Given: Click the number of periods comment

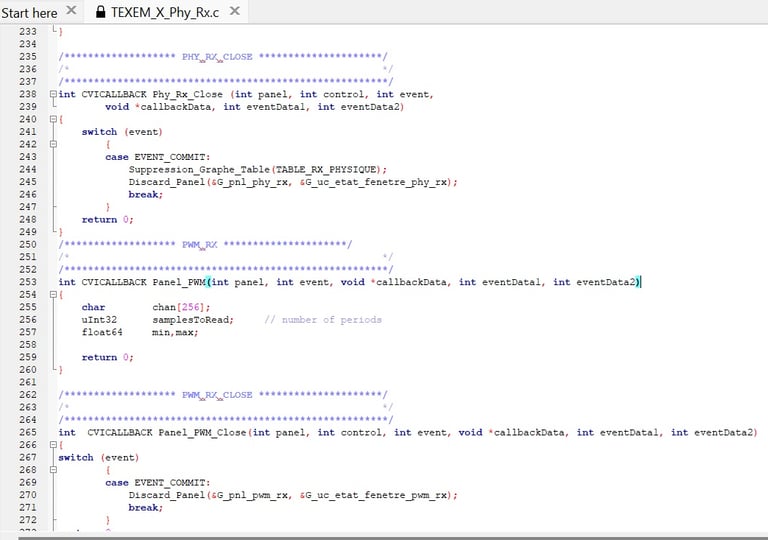Looking at the screenshot, I should 323,319.
